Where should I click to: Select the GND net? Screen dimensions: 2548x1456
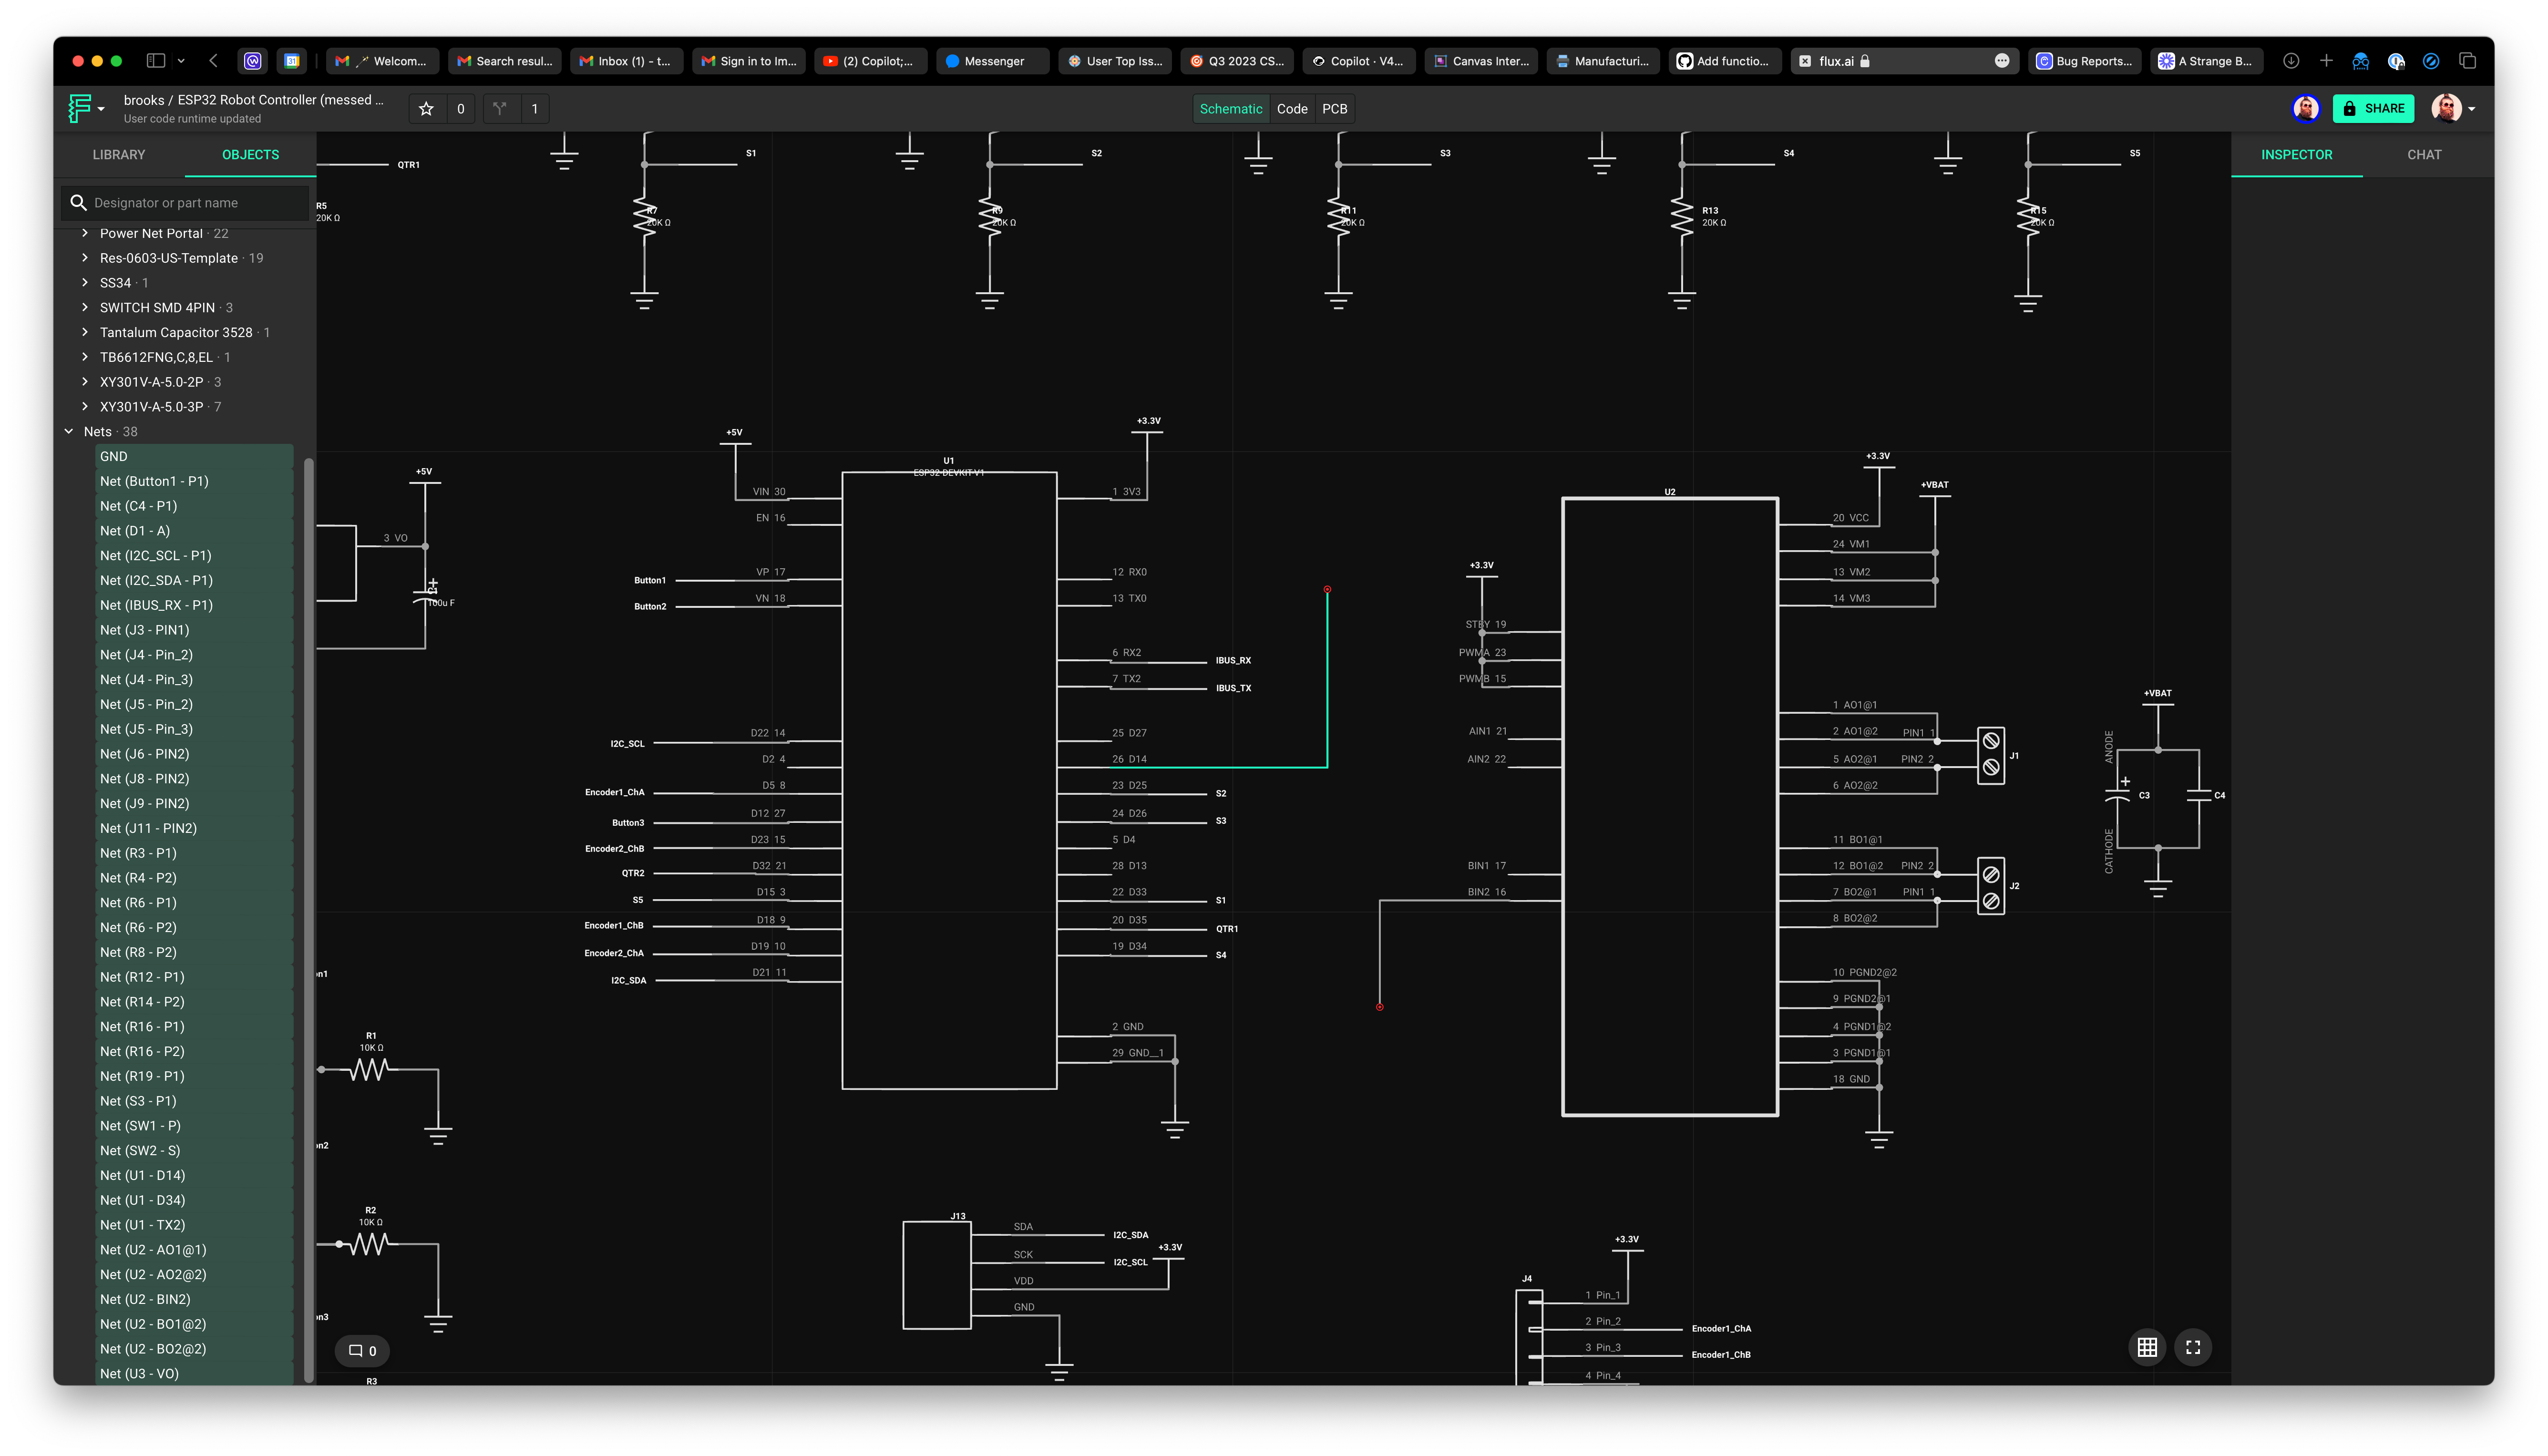tap(194, 456)
